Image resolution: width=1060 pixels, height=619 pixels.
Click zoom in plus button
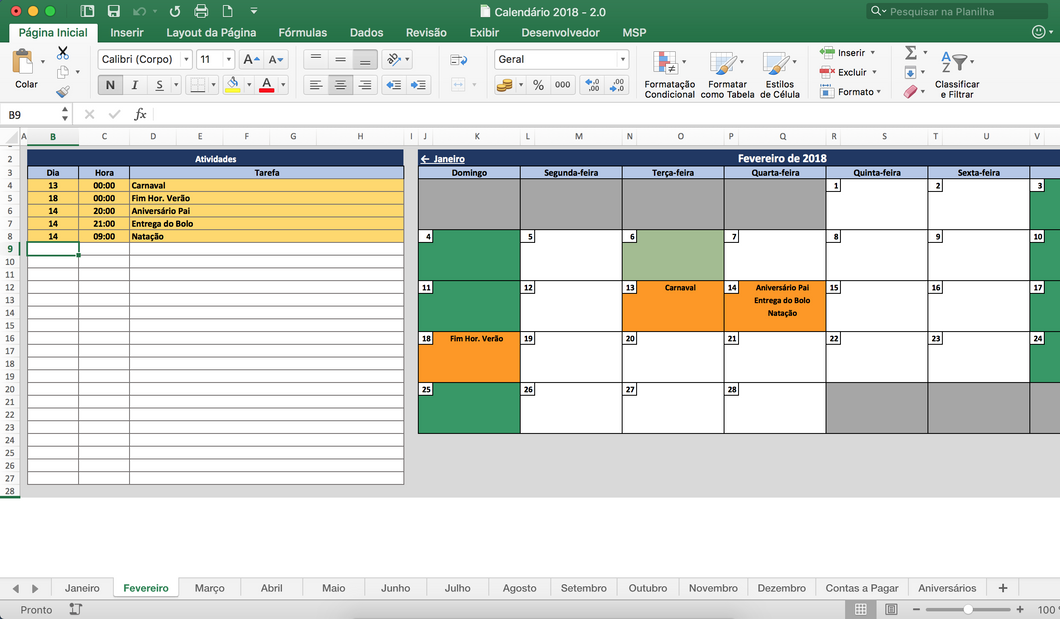1020,609
